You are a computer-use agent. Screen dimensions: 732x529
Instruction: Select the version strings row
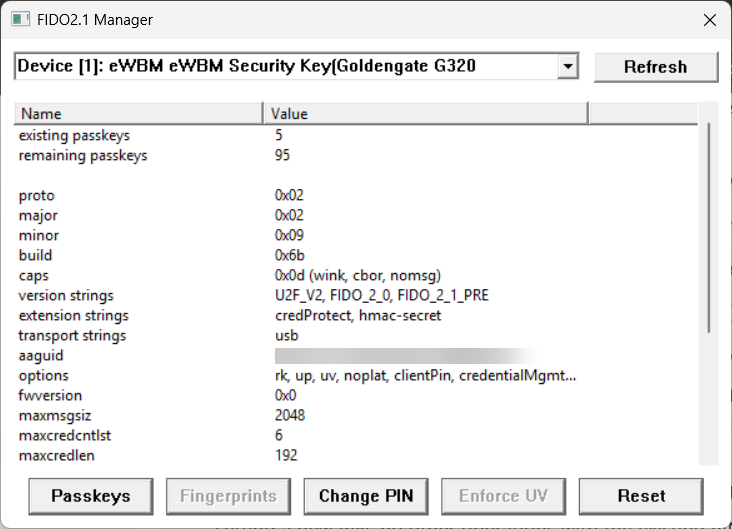(65, 295)
